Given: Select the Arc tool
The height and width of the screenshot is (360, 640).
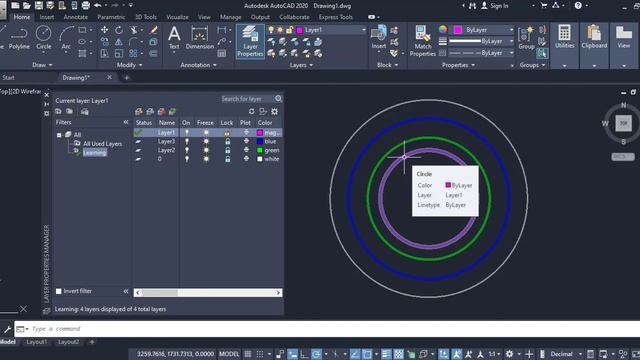Looking at the screenshot, I should pyautogui.click(x=66, y=38).
